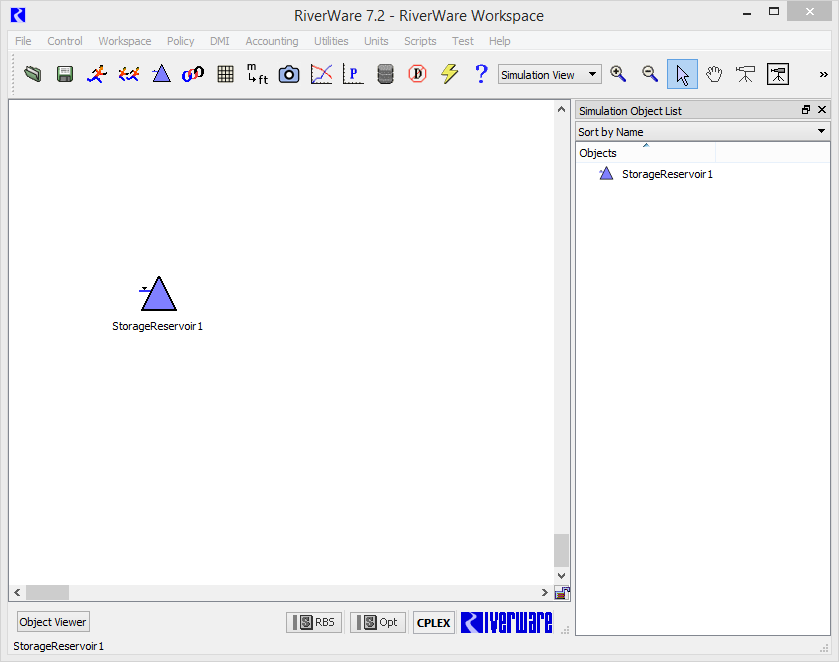This screenshot has height=662, width=839.
Task: Open the Accounting menu
Action: (272, 41)
